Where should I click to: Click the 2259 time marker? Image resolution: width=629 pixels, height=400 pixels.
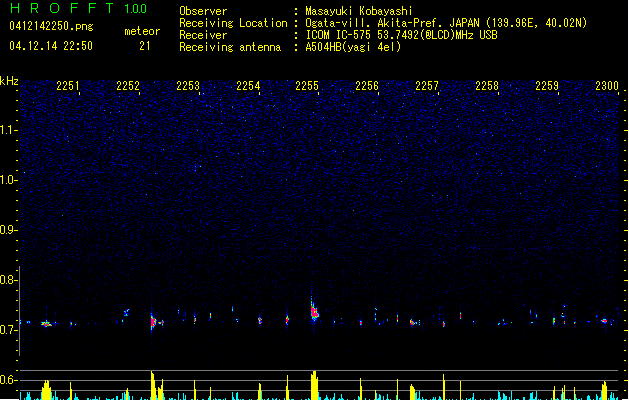pos(547,86)
